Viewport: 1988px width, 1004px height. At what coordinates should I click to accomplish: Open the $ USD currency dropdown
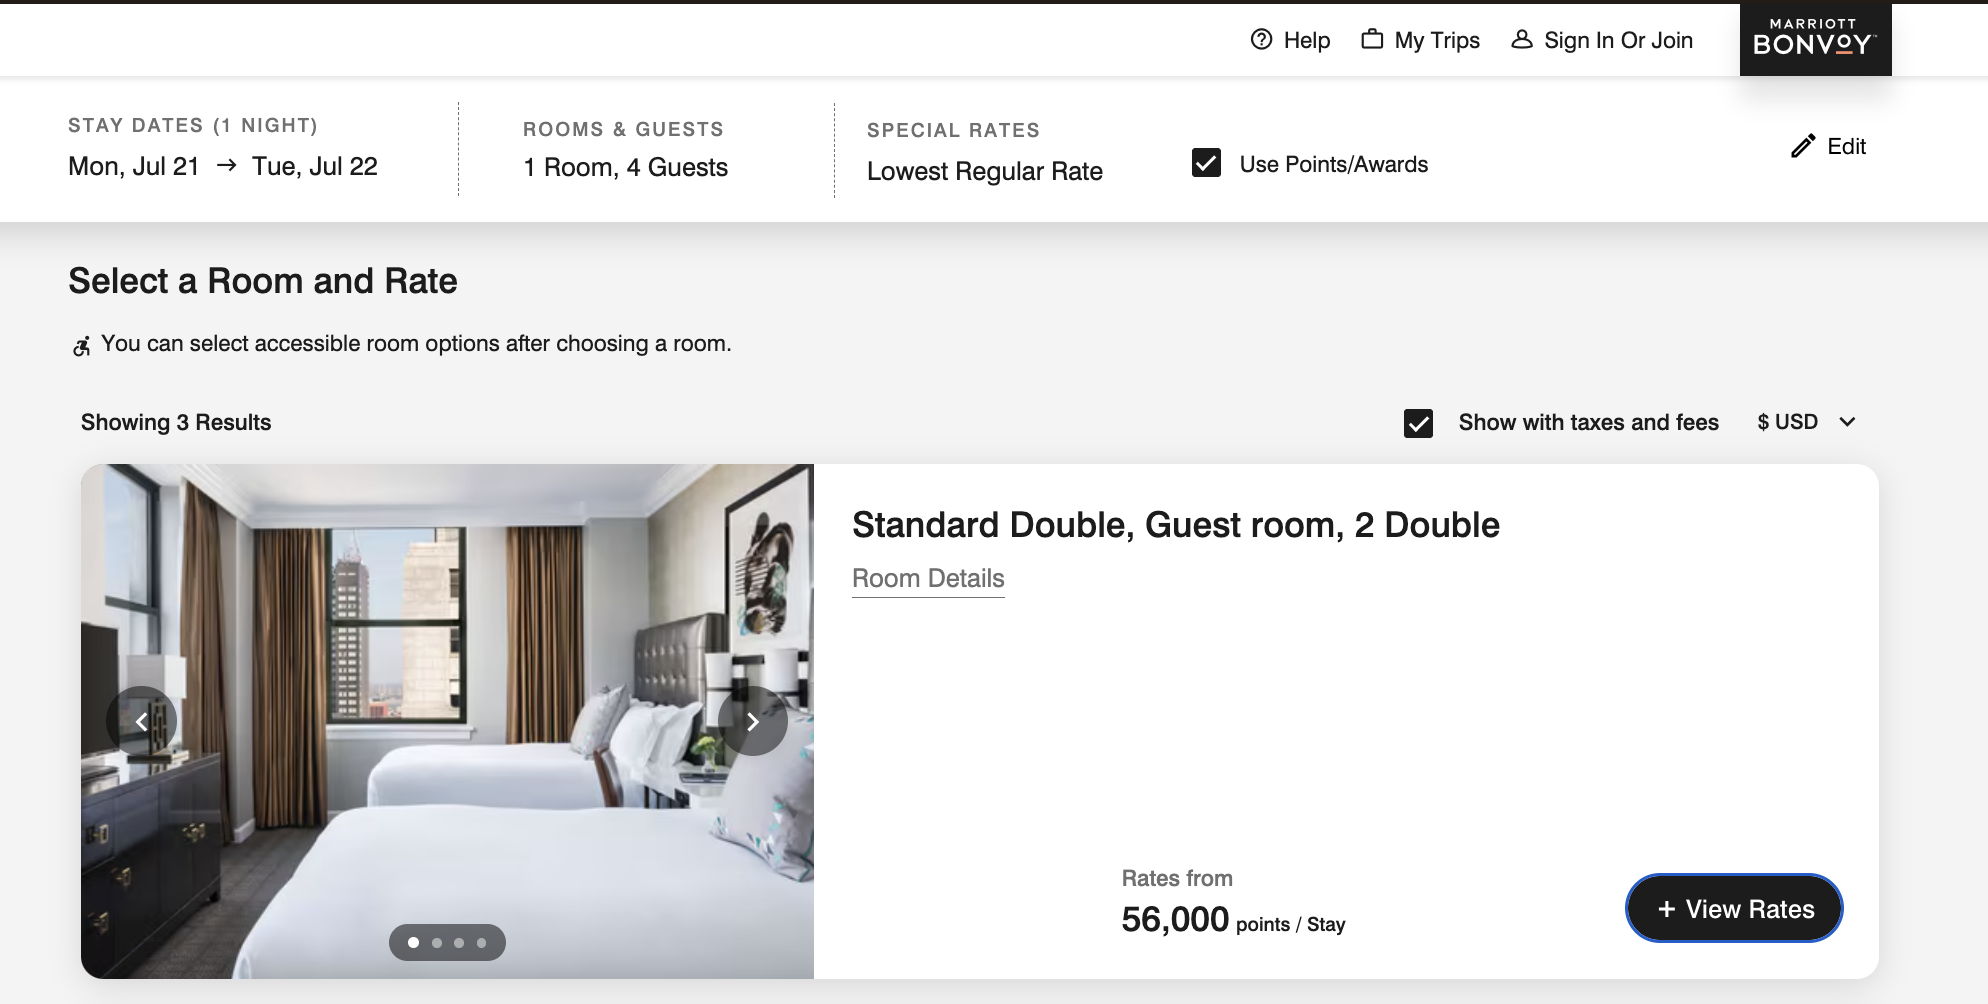[x=1807, y=422]
